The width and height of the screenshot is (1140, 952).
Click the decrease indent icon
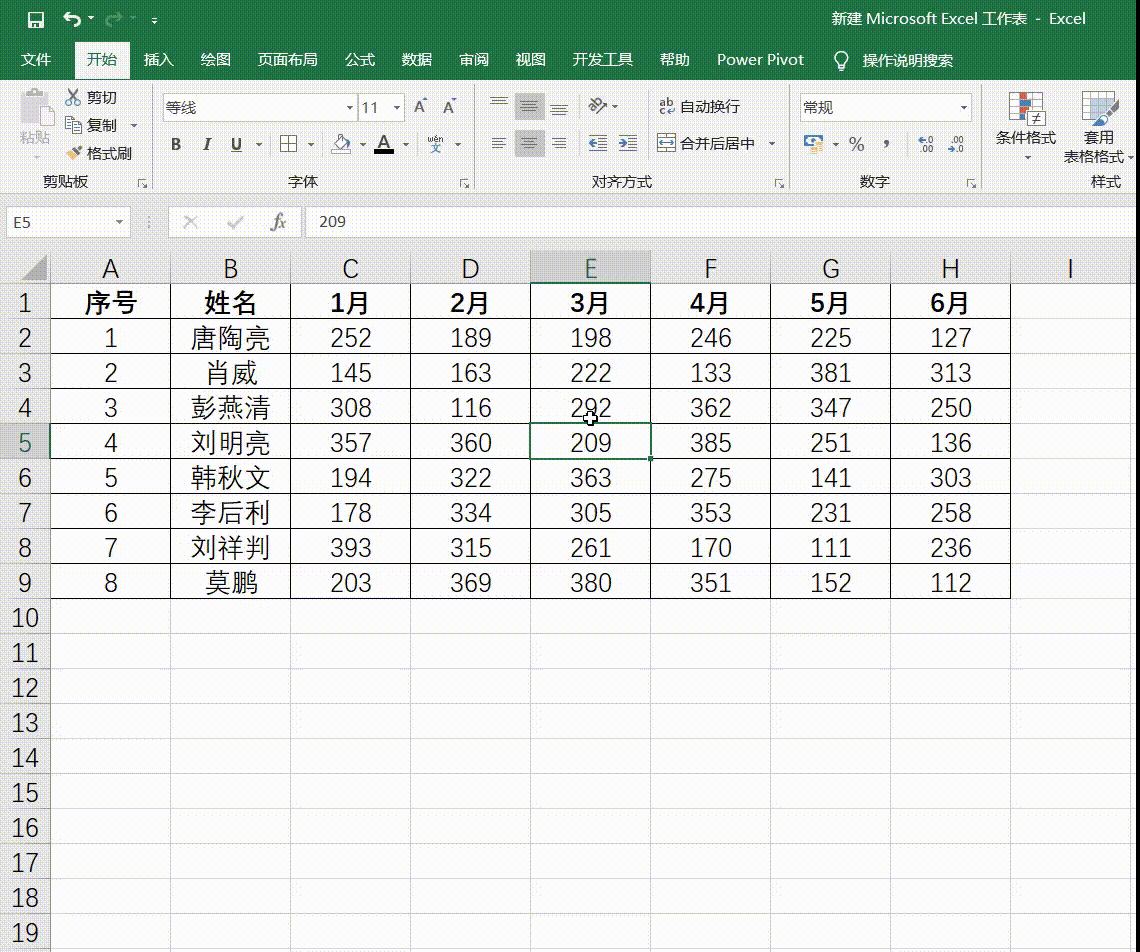tap(598, 143)
